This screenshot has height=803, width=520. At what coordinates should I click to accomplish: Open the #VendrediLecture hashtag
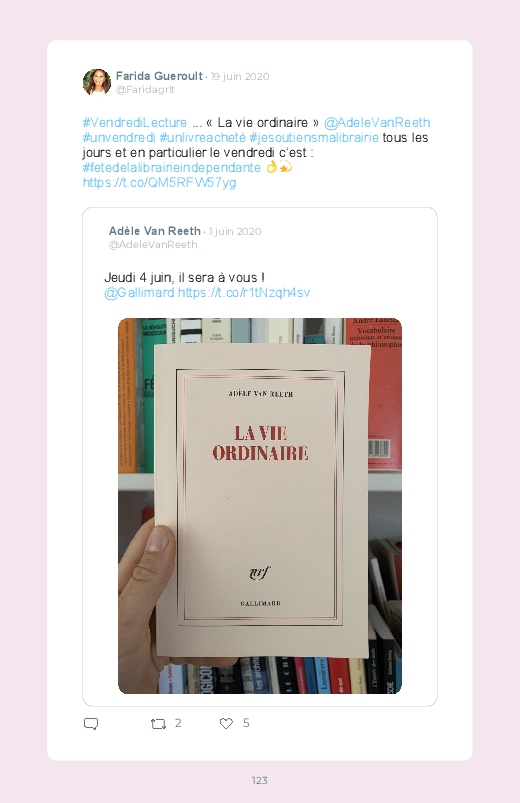click(x=135, y=123)
